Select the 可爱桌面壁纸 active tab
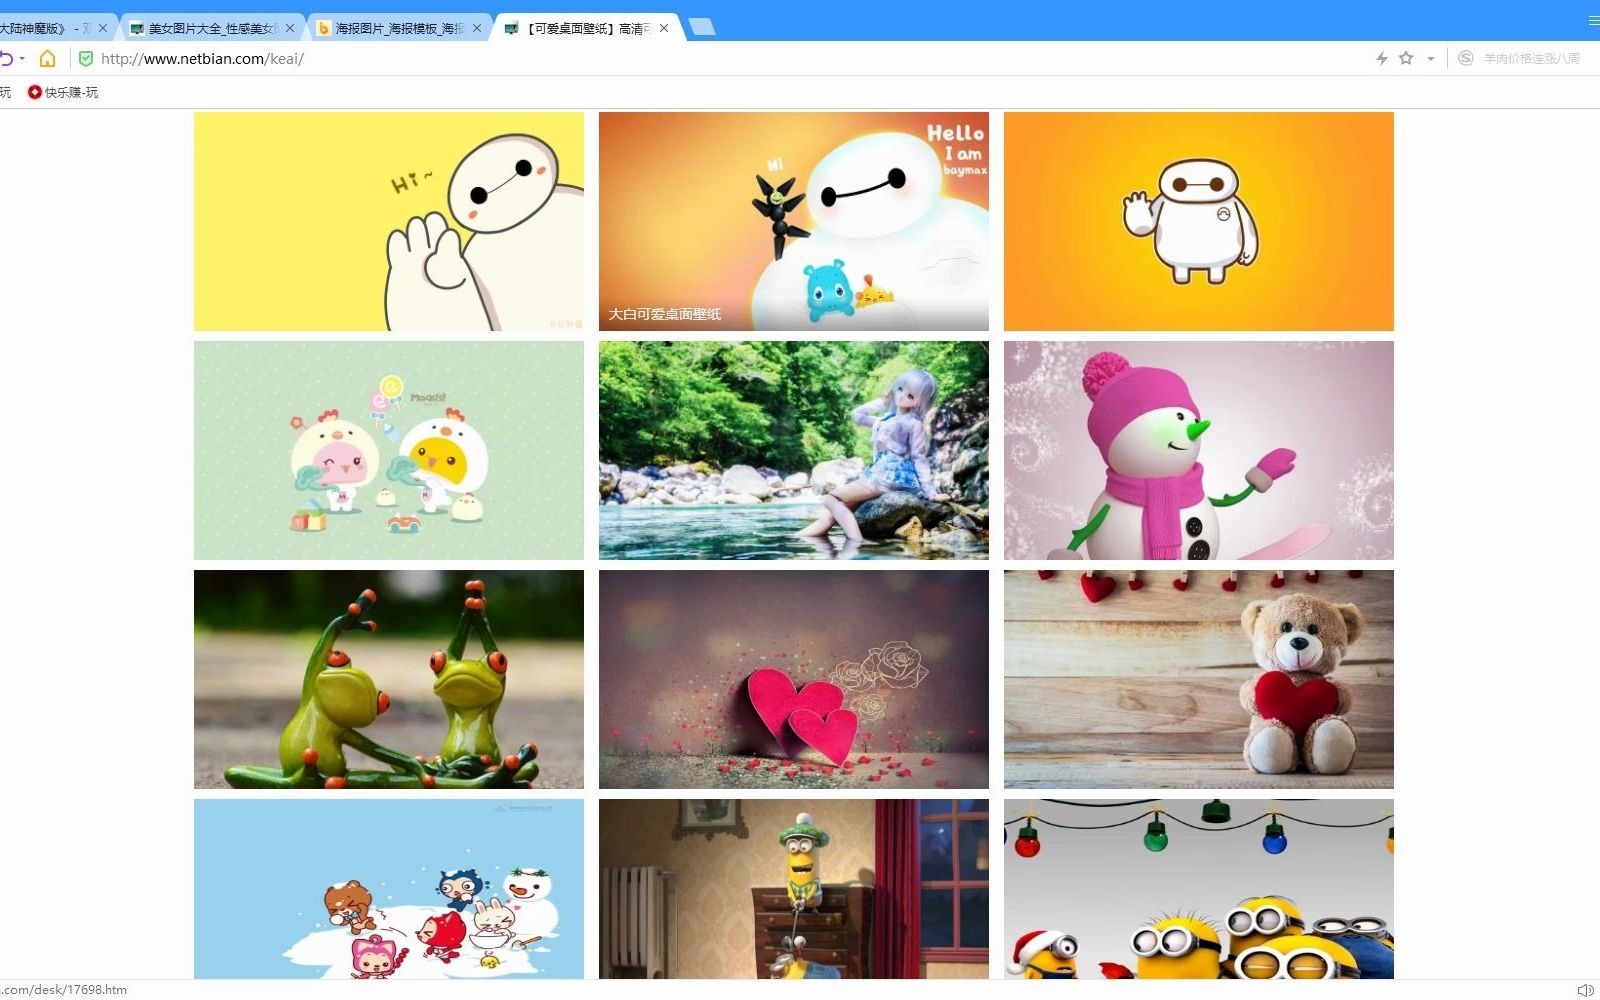 (x=588, y=28)
